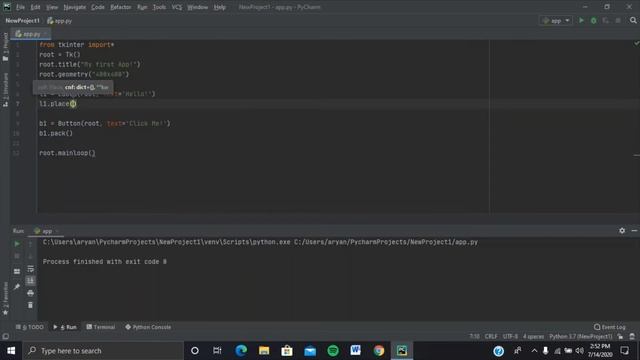Viewport: 640px width, 360px height.
Task: Click 'Type here to search' taskbar box
Action: click(x=103, y=351)
